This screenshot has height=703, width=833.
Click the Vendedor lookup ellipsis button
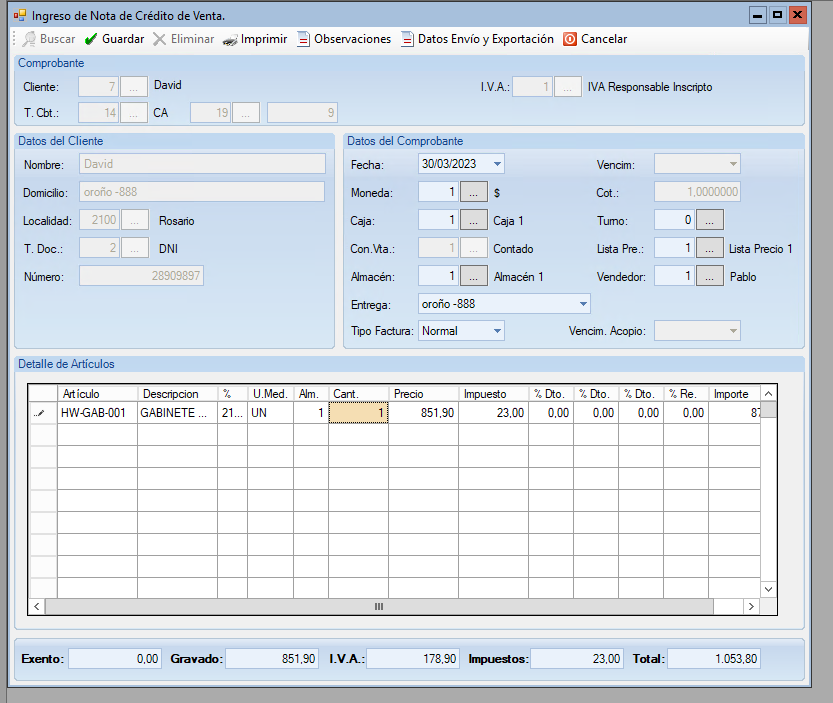710,276
